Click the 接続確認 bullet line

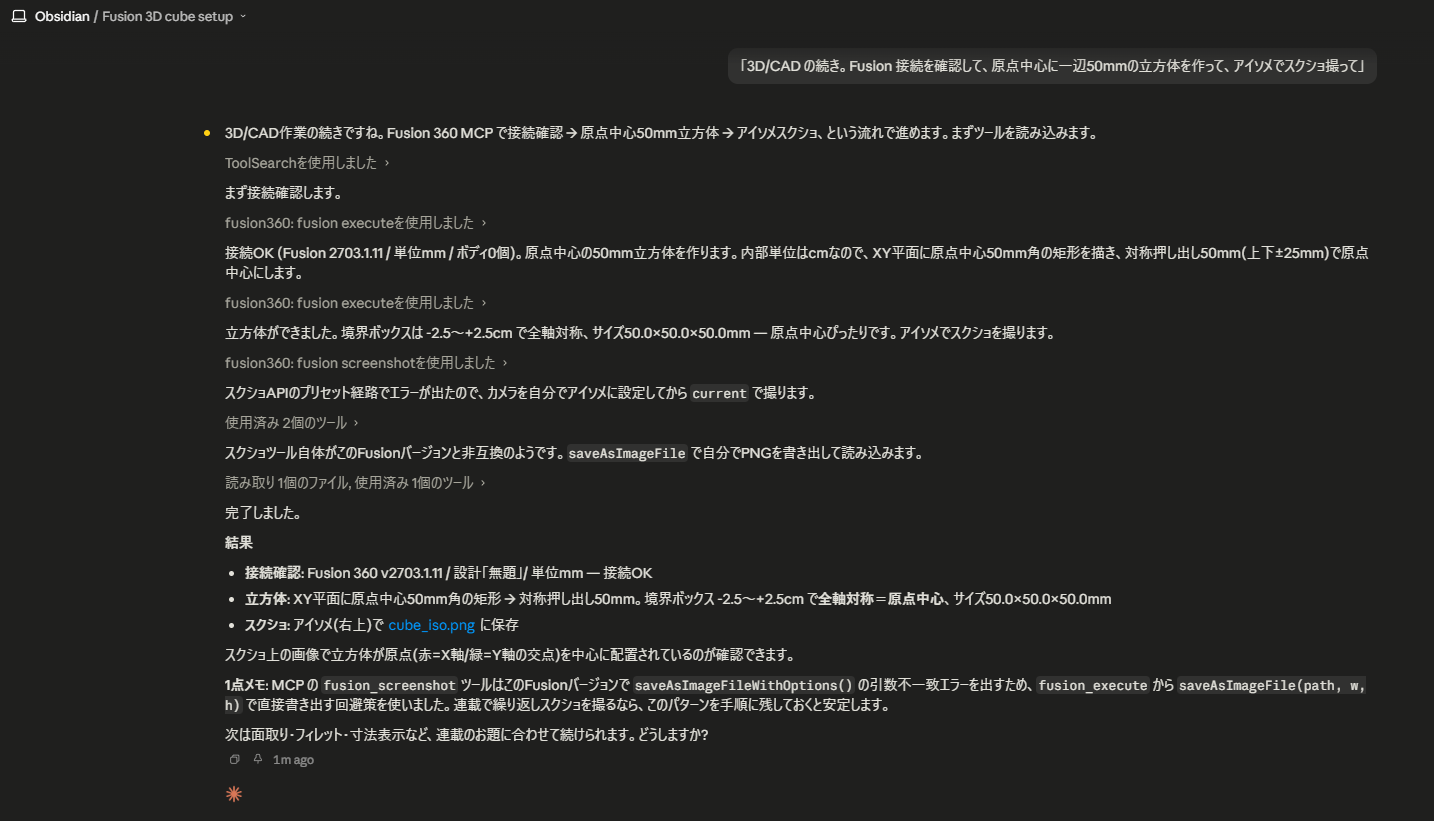(448, 573)
